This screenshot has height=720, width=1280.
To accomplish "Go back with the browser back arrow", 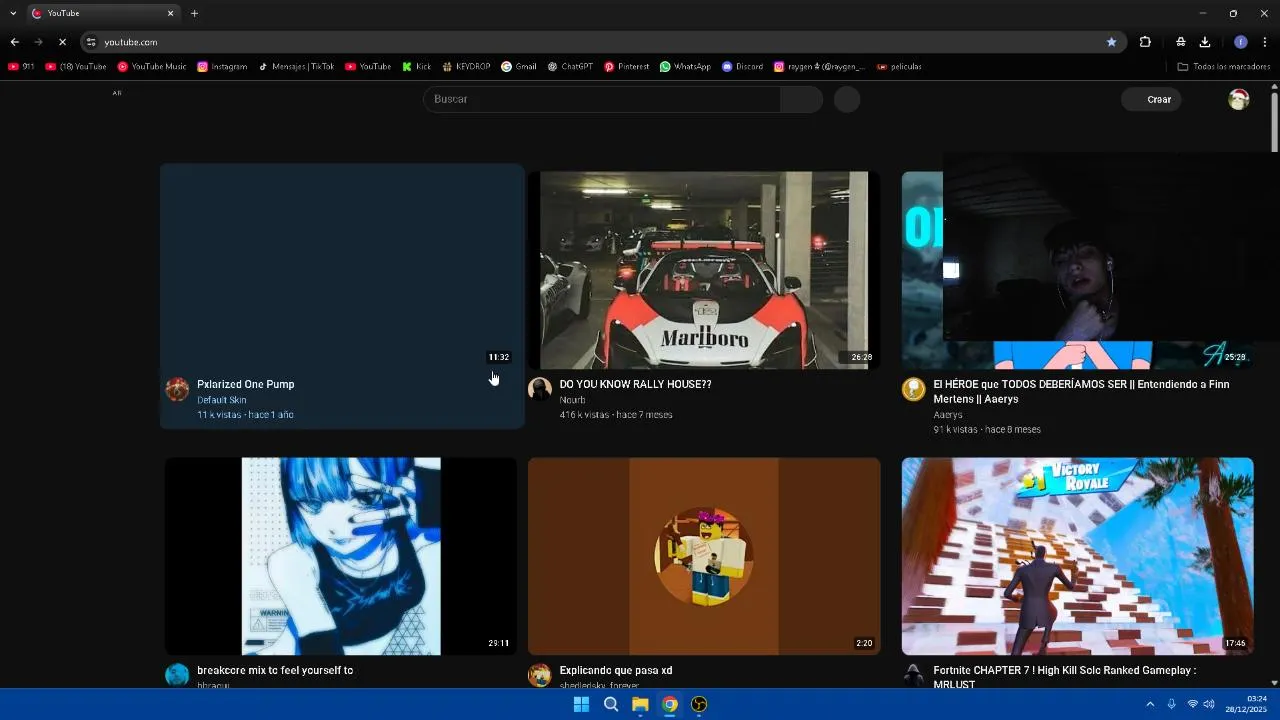I will point(14,42).
